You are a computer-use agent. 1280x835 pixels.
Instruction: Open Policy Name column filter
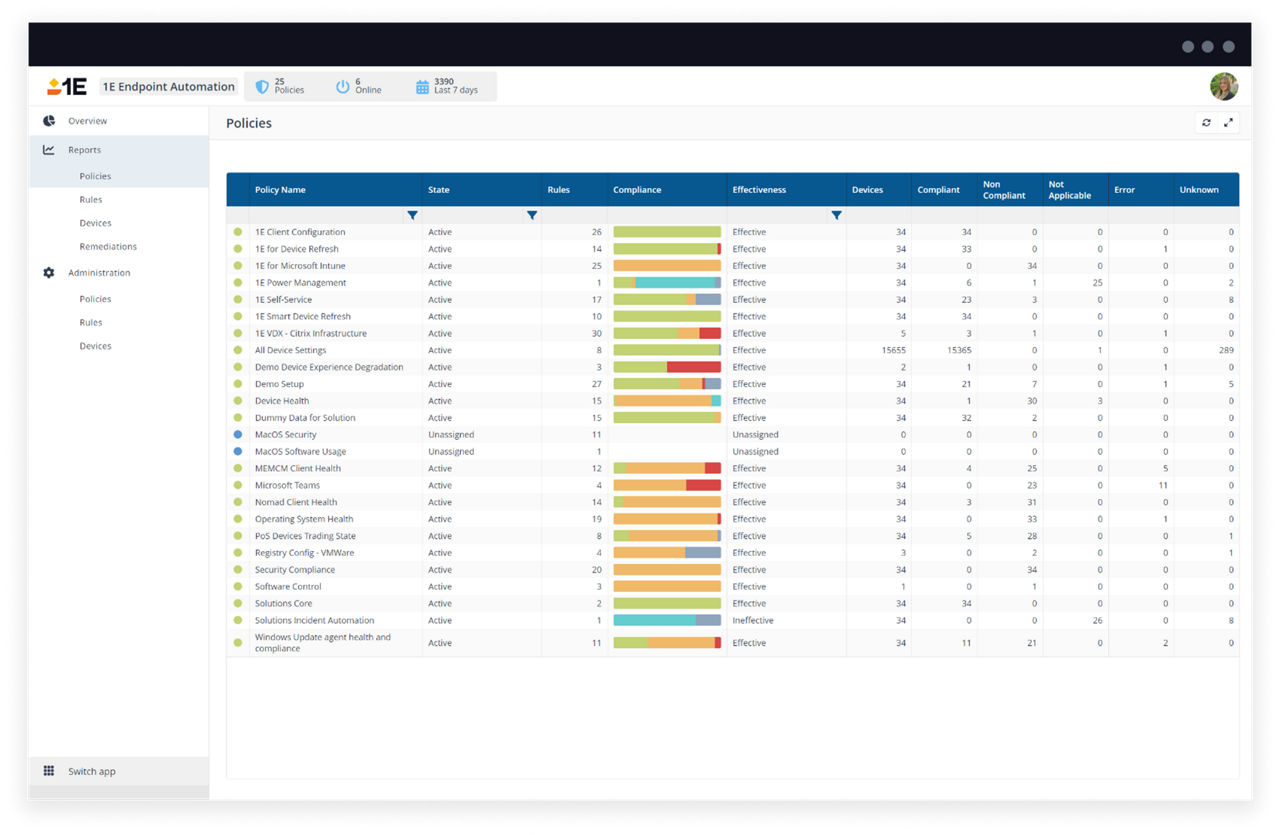pos(412,215)
